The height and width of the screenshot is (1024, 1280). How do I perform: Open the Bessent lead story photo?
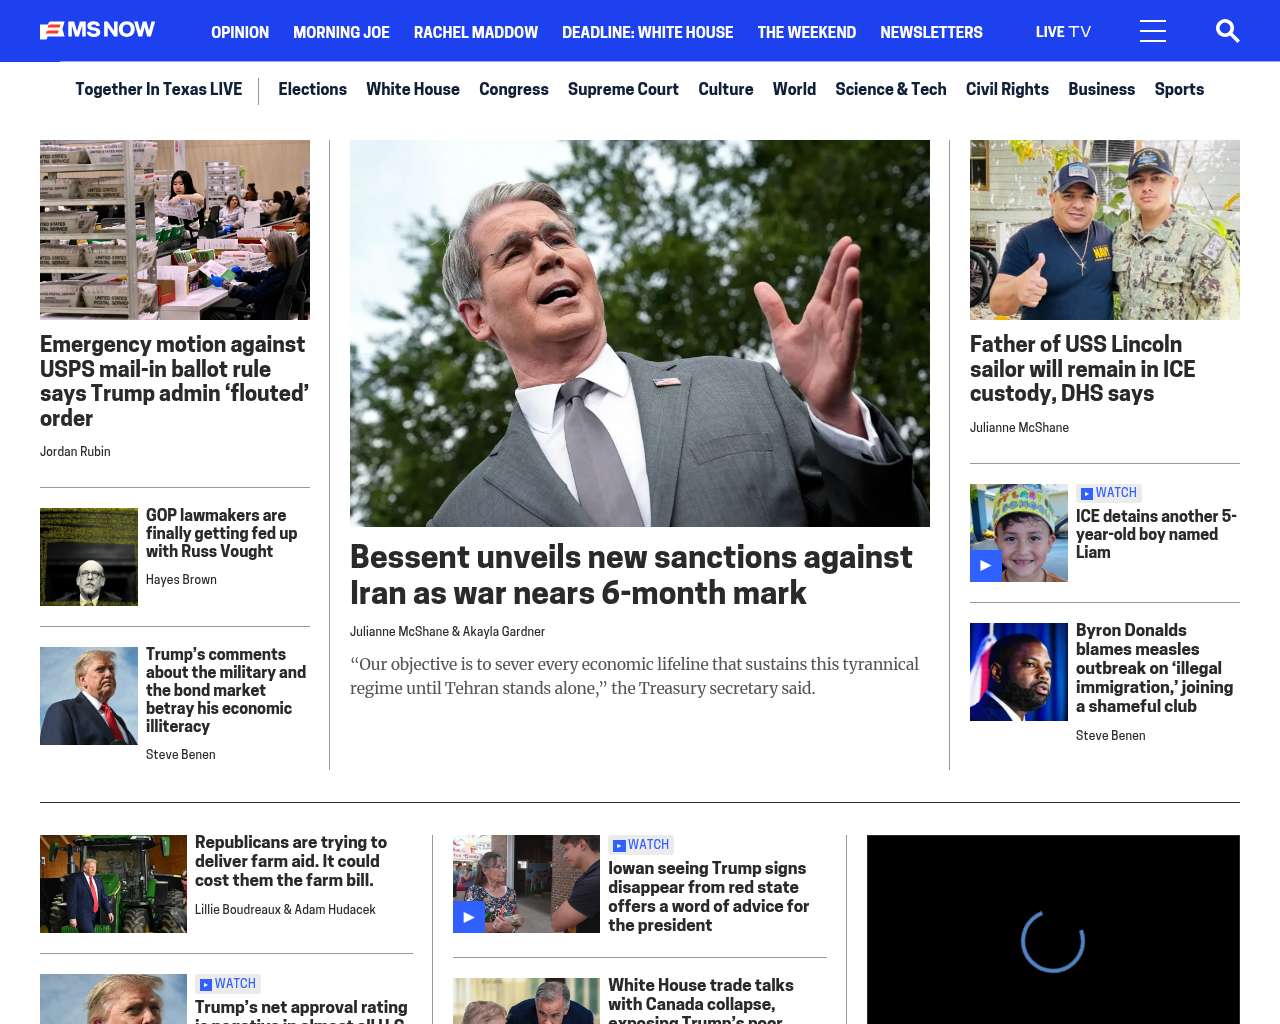pos(640,333)
